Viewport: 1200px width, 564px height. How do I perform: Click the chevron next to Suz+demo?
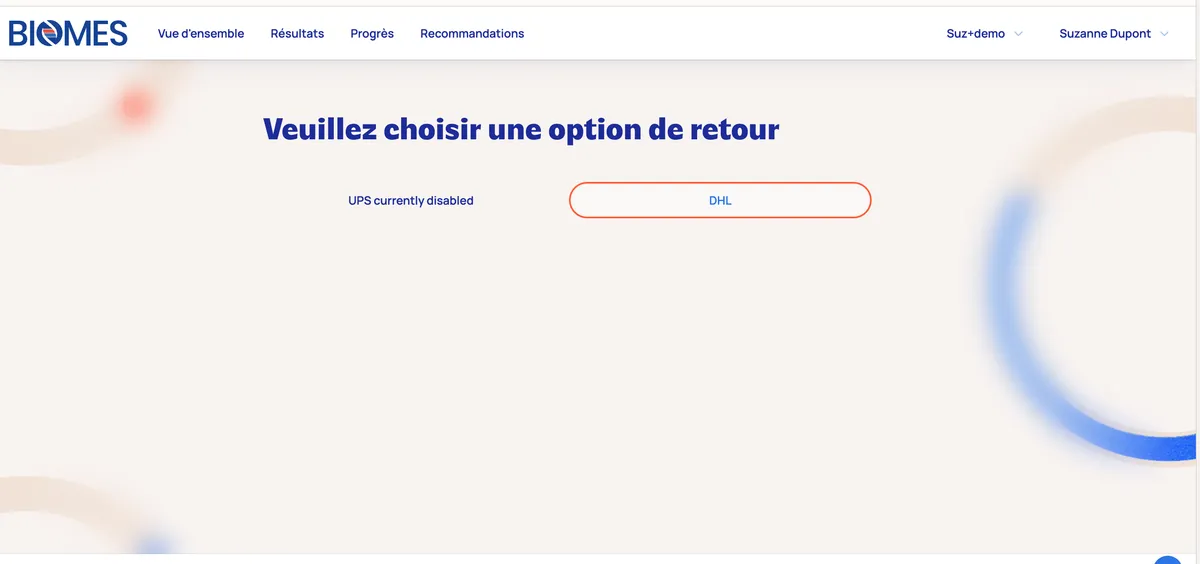tap(1018, 34)
